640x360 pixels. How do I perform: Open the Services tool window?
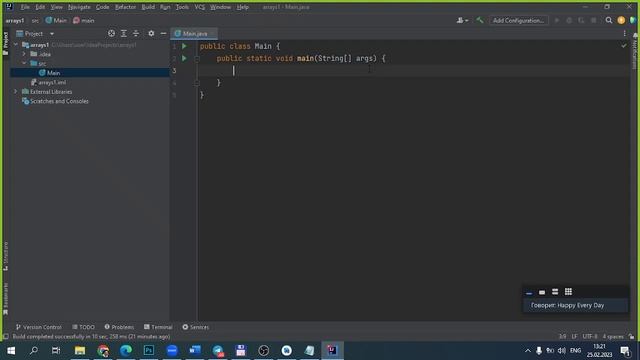[196, 327]
